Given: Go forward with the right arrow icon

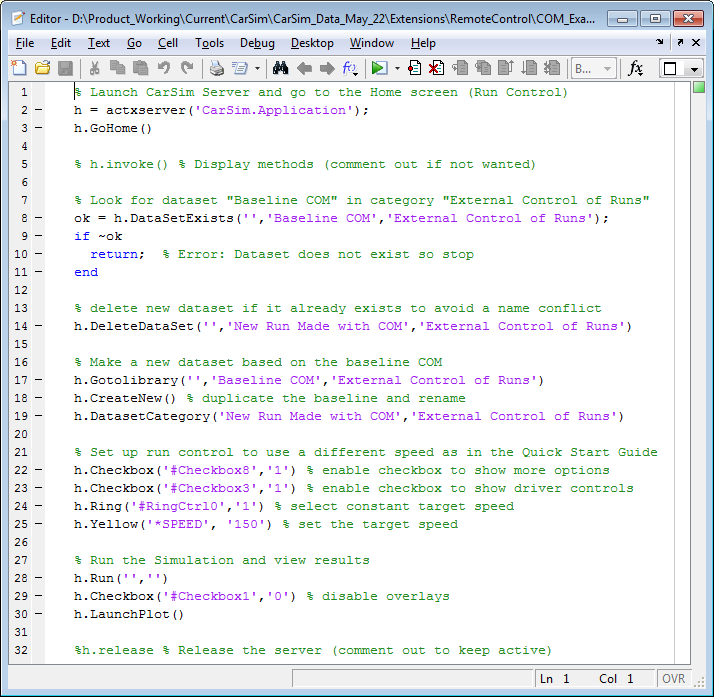Looking at the screenshot, I should (327, 68).
